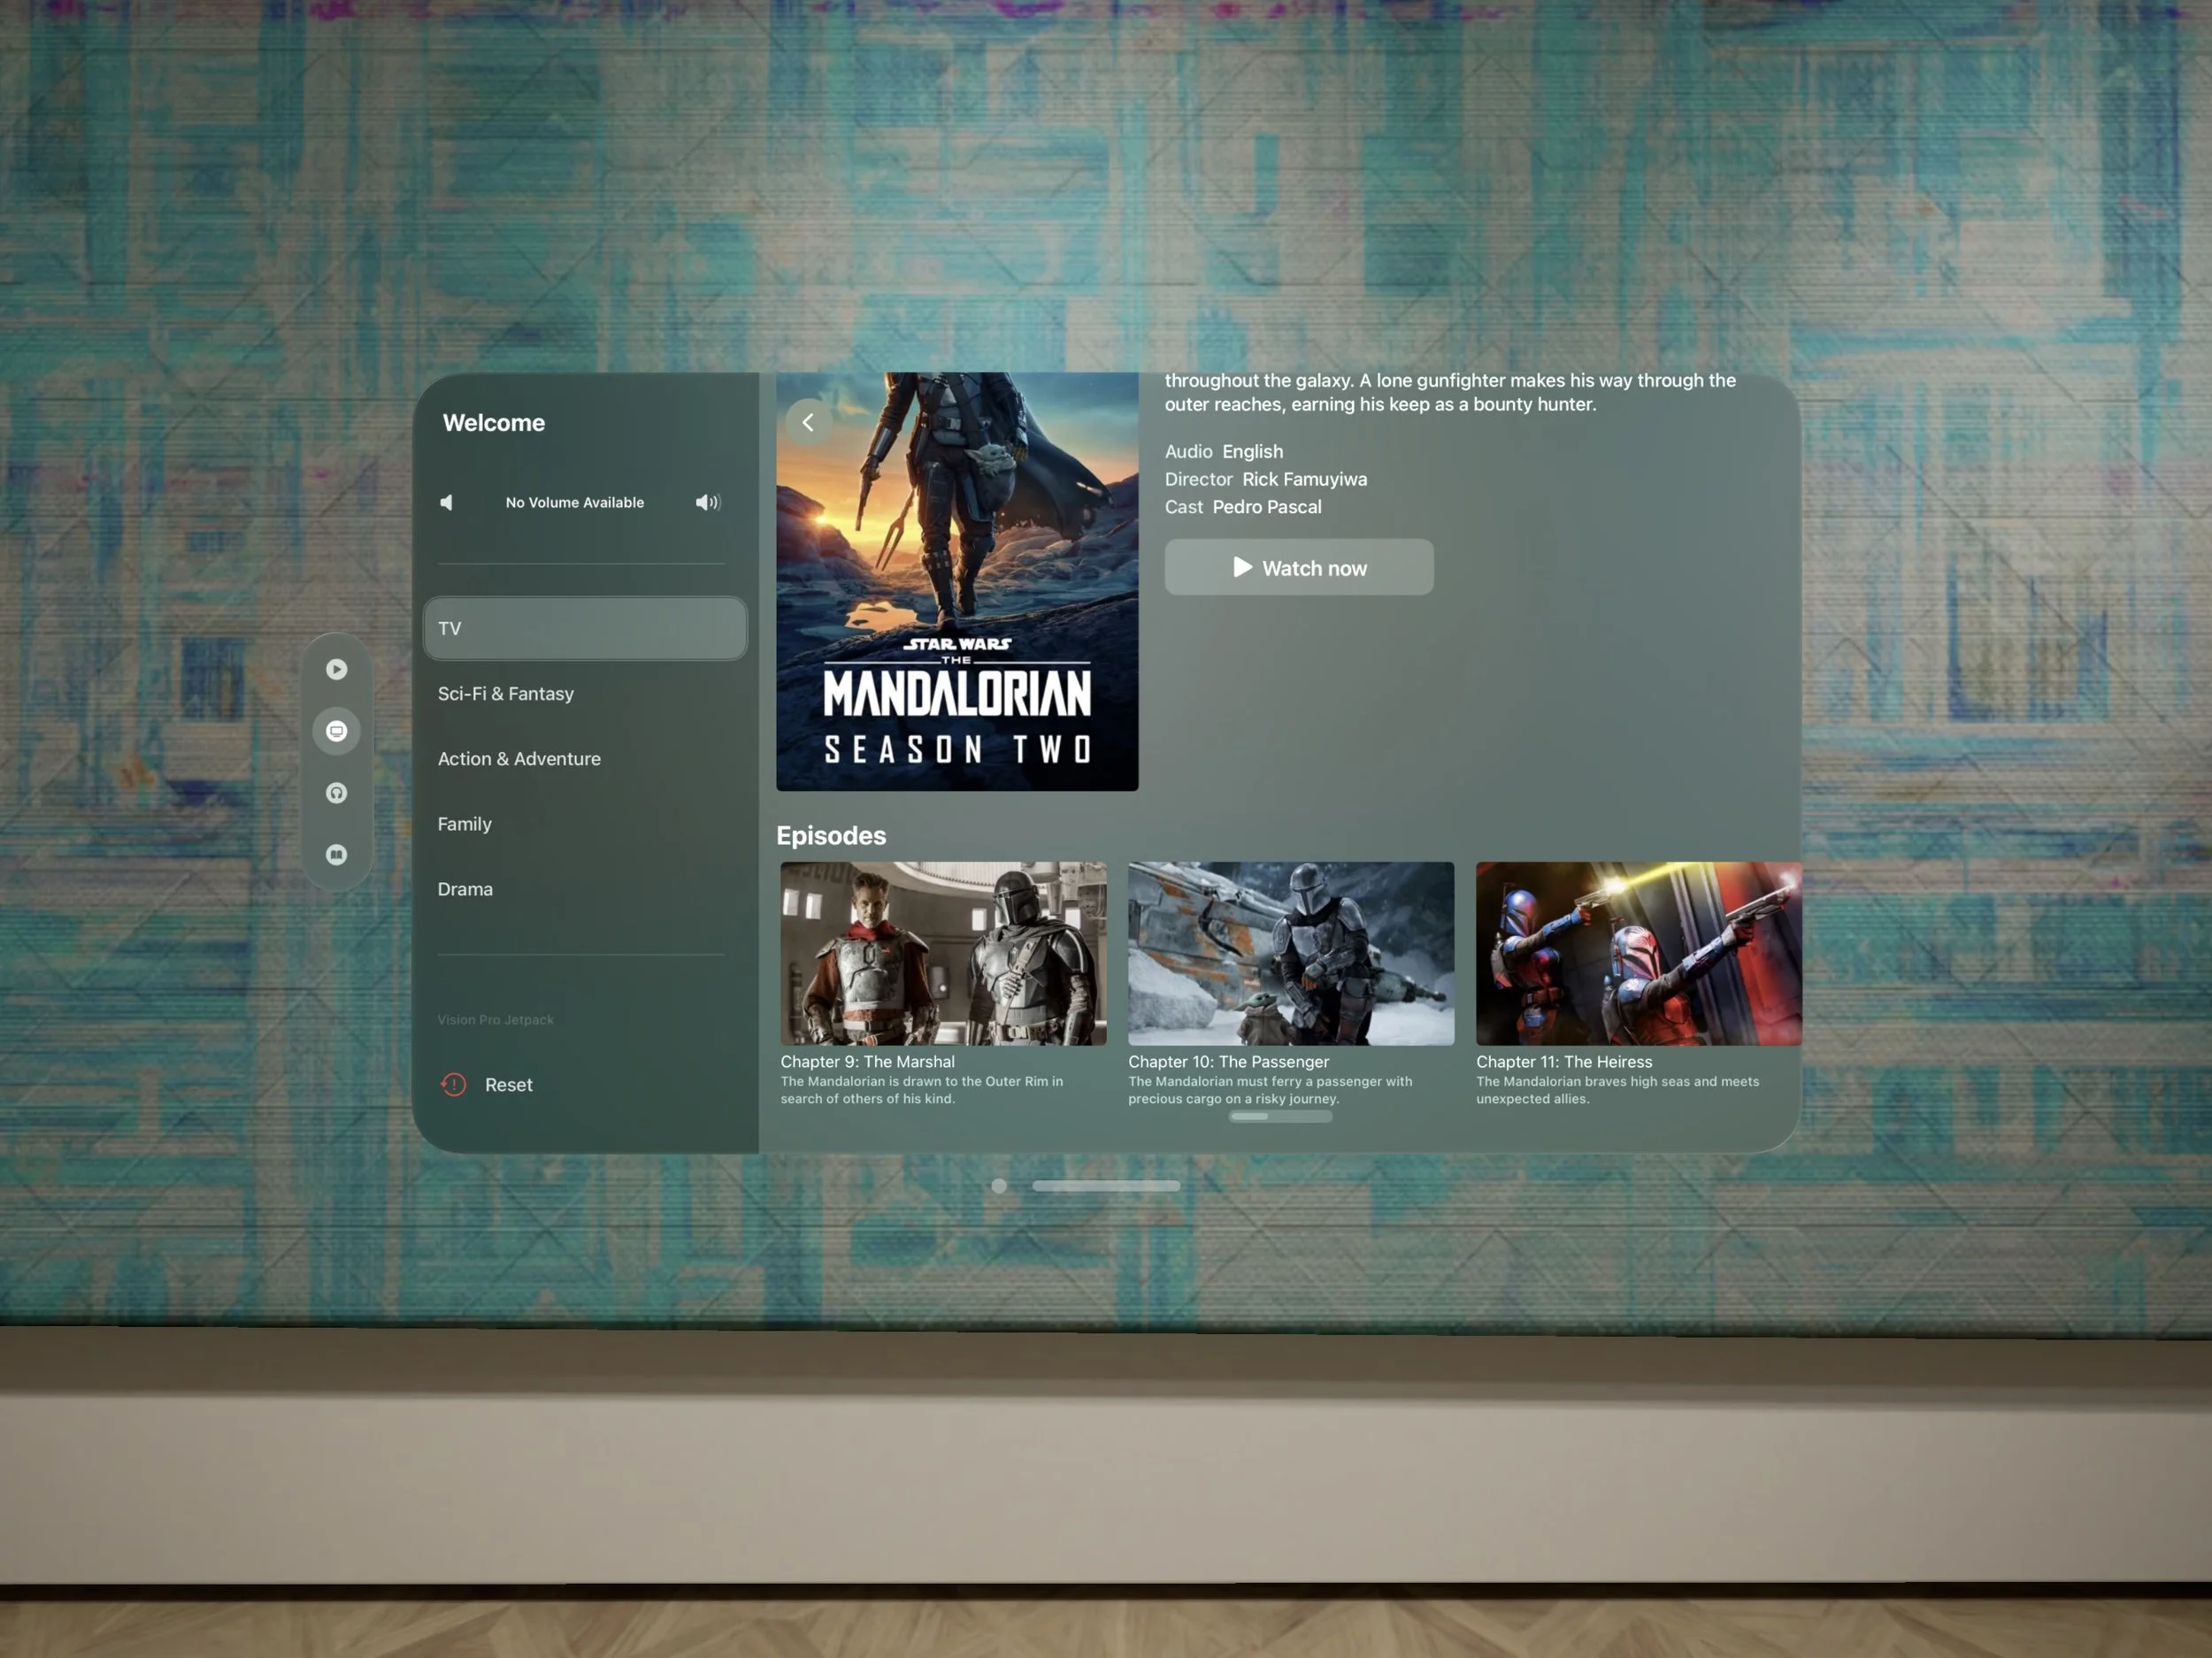
Task: Click the red Reset clock icon
Action: tap(453, 1084)
